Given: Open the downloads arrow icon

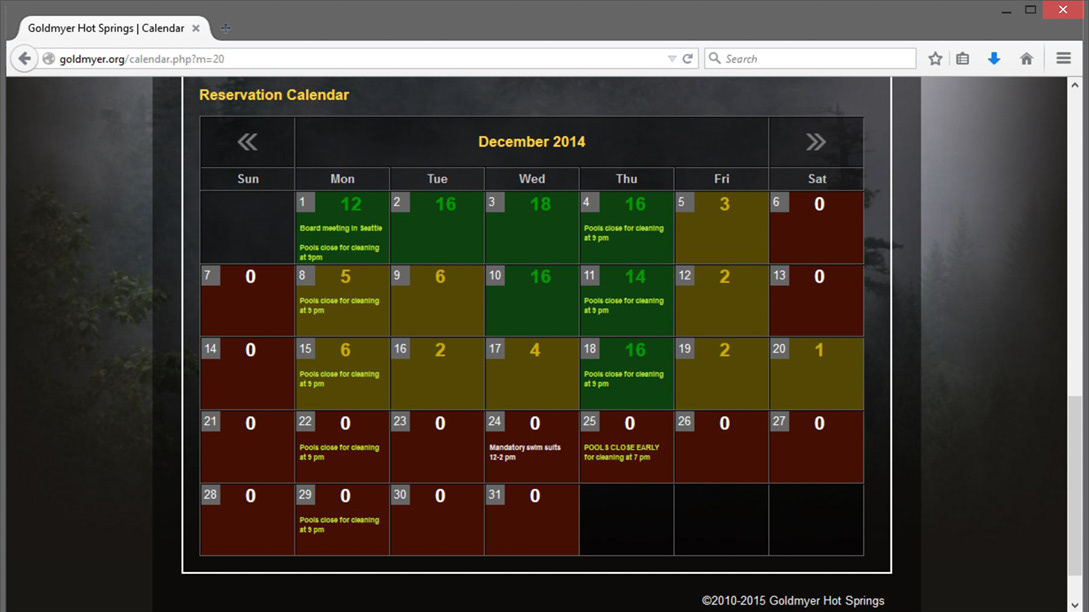Looking at the screenshot, I should click(x=994, y=59).
